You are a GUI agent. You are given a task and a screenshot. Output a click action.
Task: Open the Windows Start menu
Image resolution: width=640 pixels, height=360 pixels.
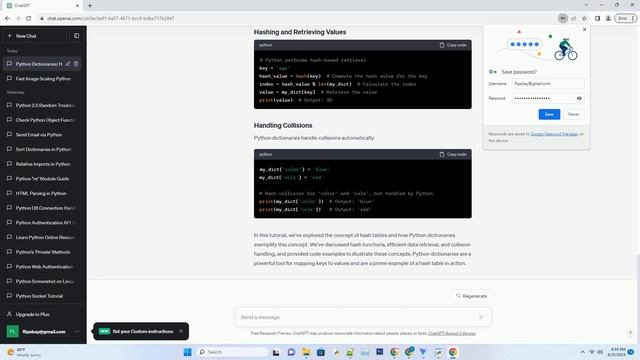pyautogui.click(x=187, y=352)
